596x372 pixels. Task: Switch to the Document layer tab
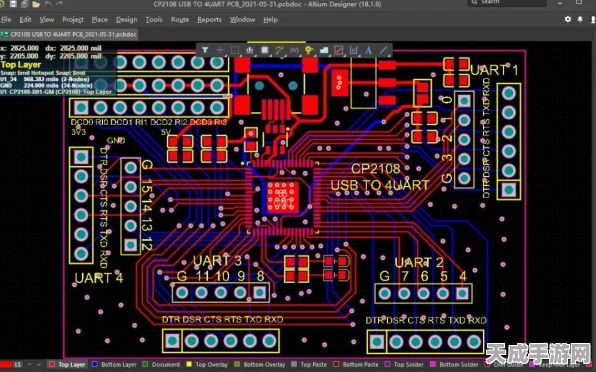pyautogui.click(x=161, y=364)
